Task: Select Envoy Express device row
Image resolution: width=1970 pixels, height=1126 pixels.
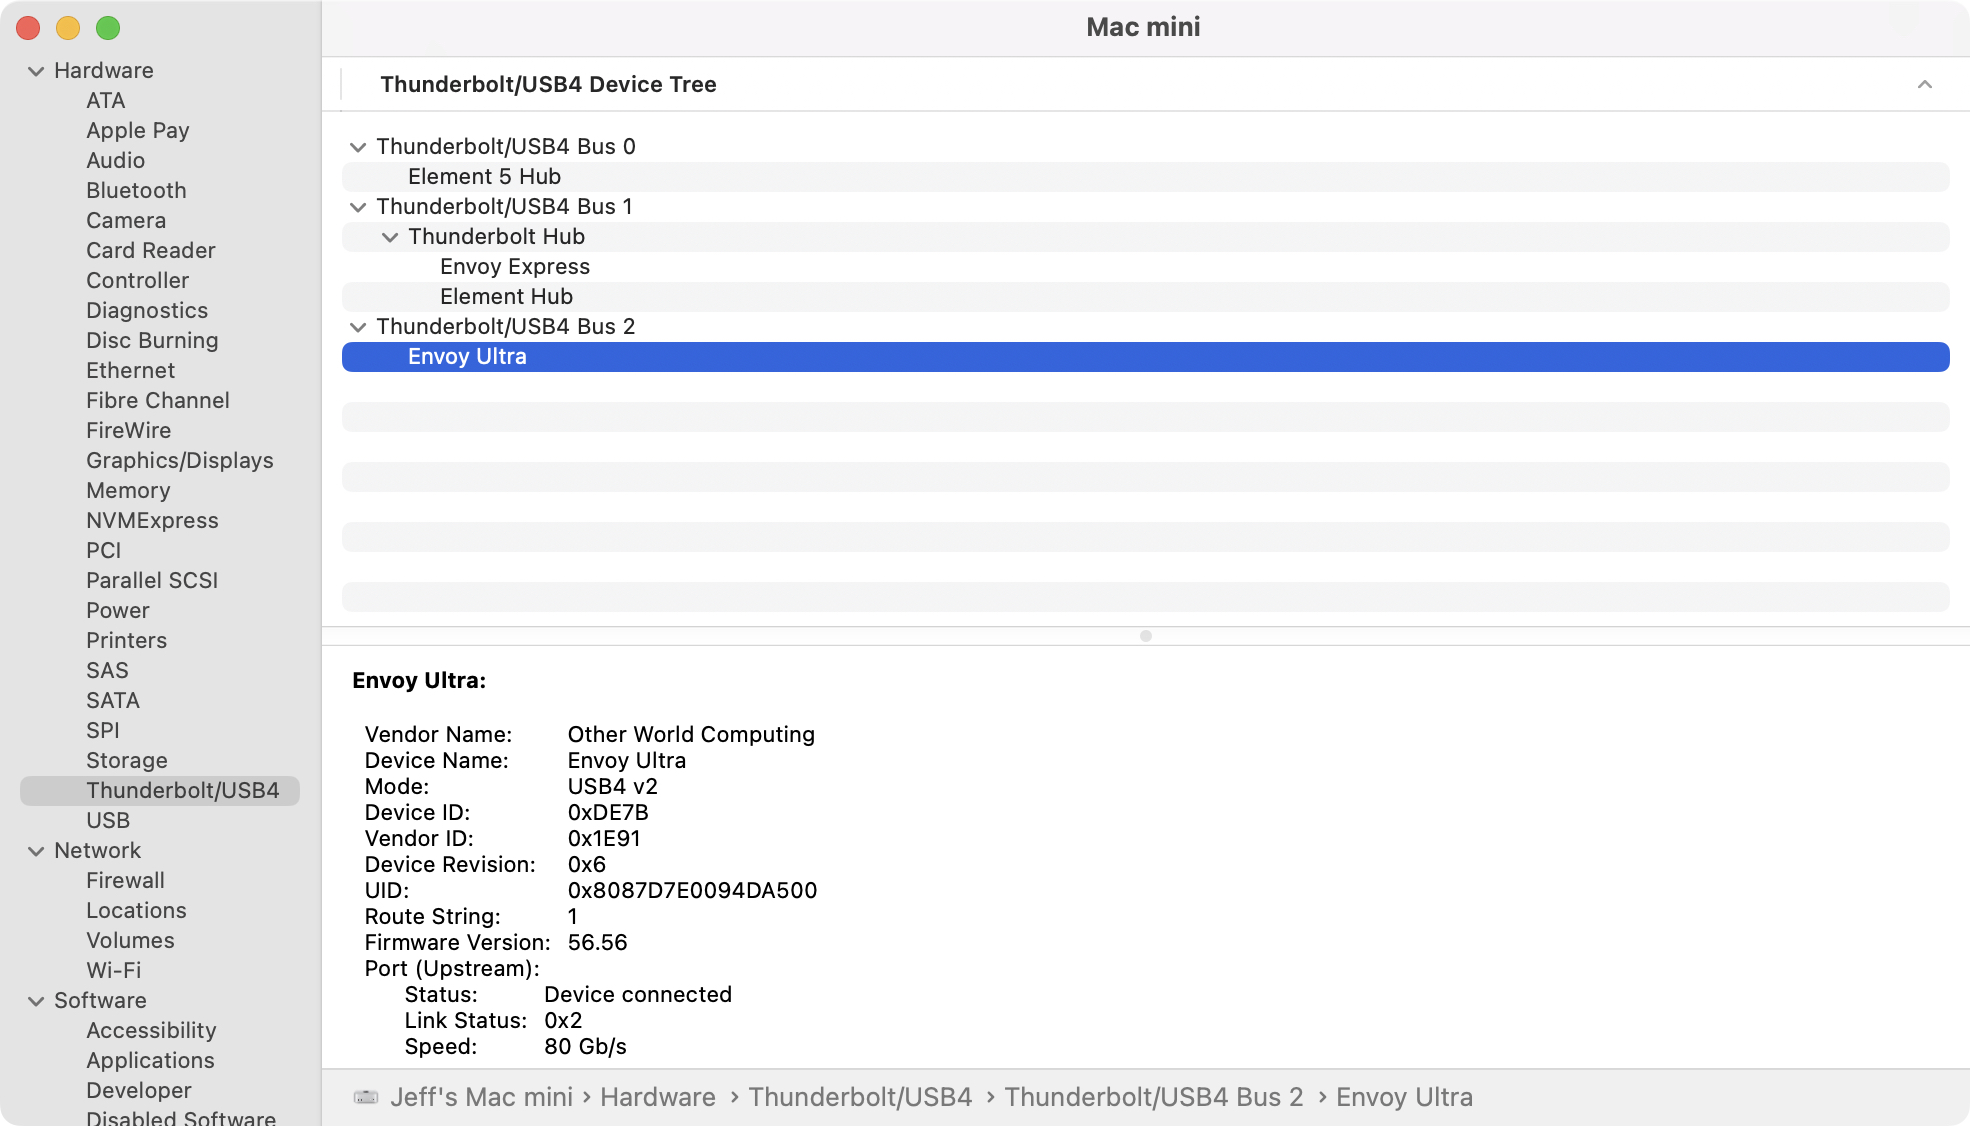Action: [514, 267]
